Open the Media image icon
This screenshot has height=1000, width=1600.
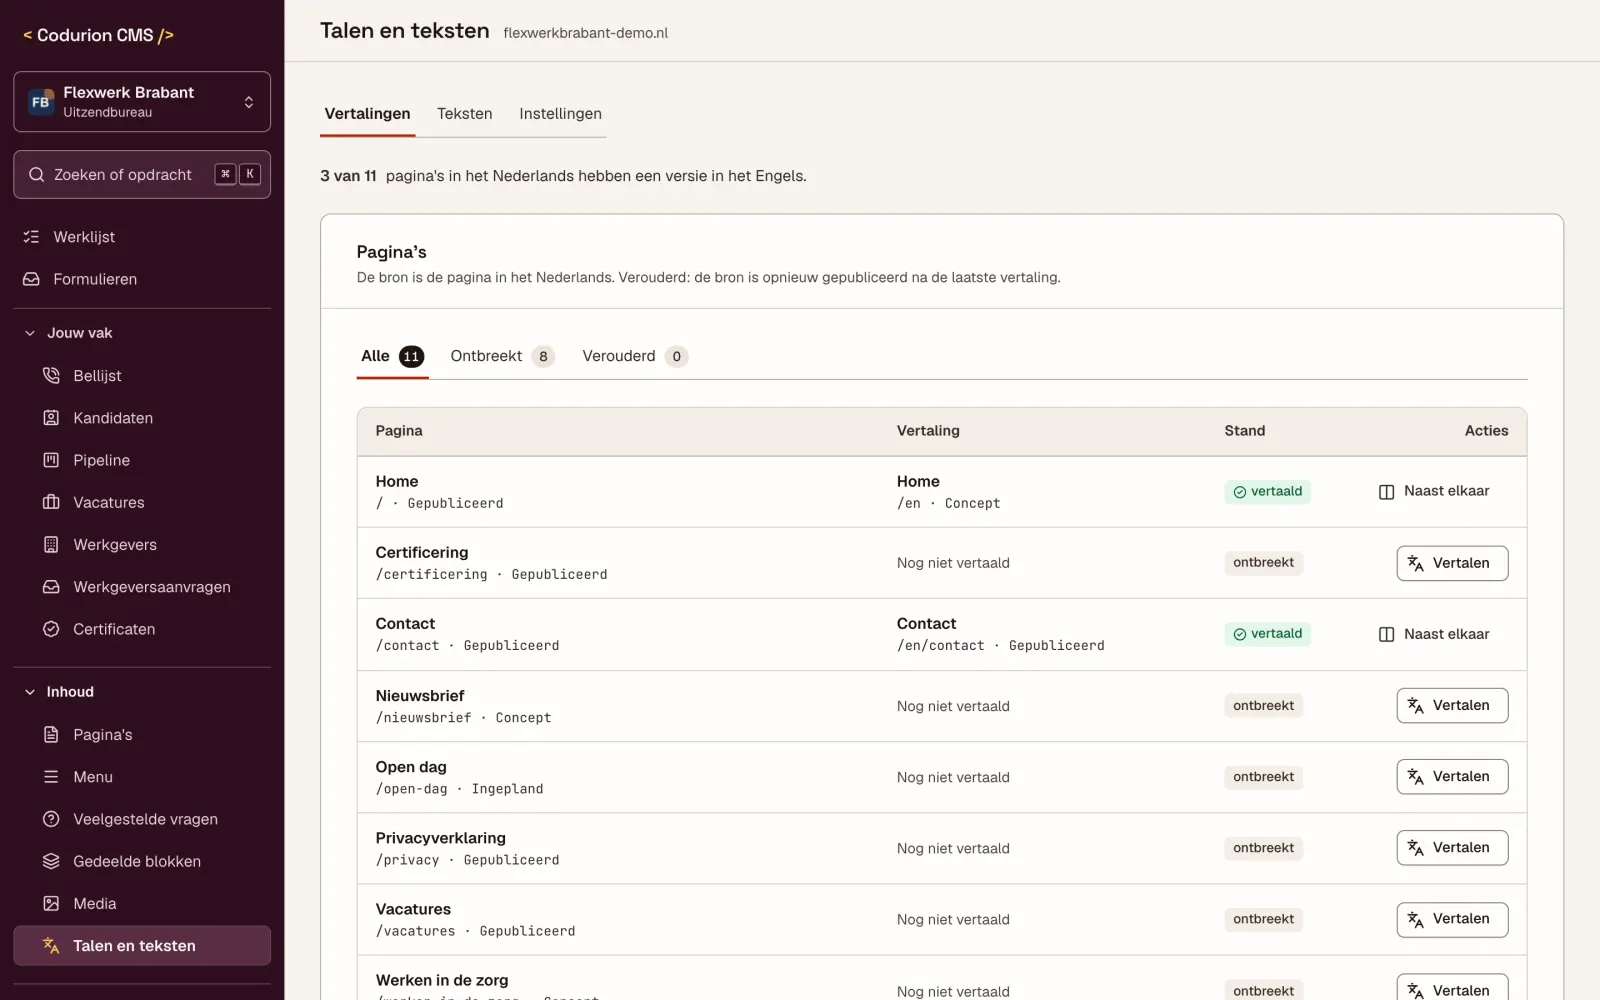(x=51, y=904)
